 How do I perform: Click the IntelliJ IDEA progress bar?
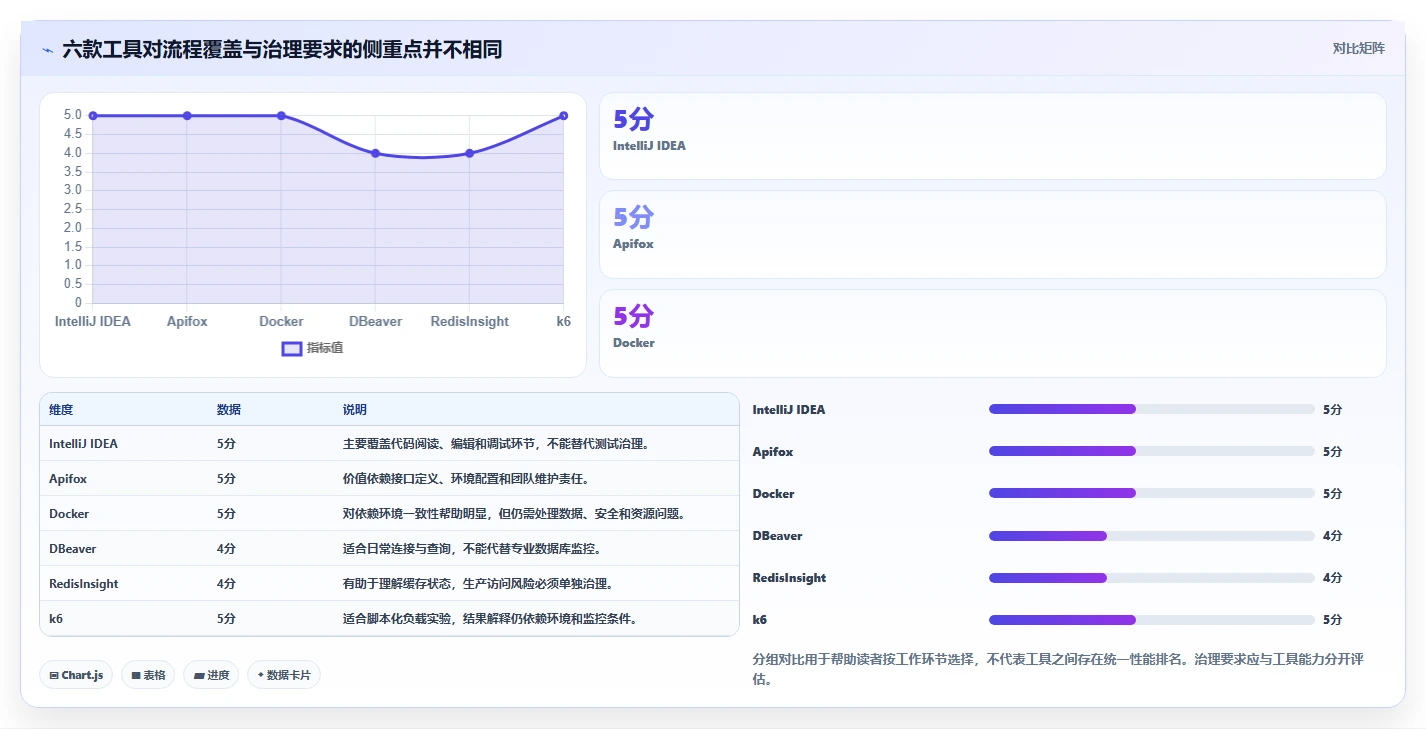pyautogui.click(x=1151, y=409)
